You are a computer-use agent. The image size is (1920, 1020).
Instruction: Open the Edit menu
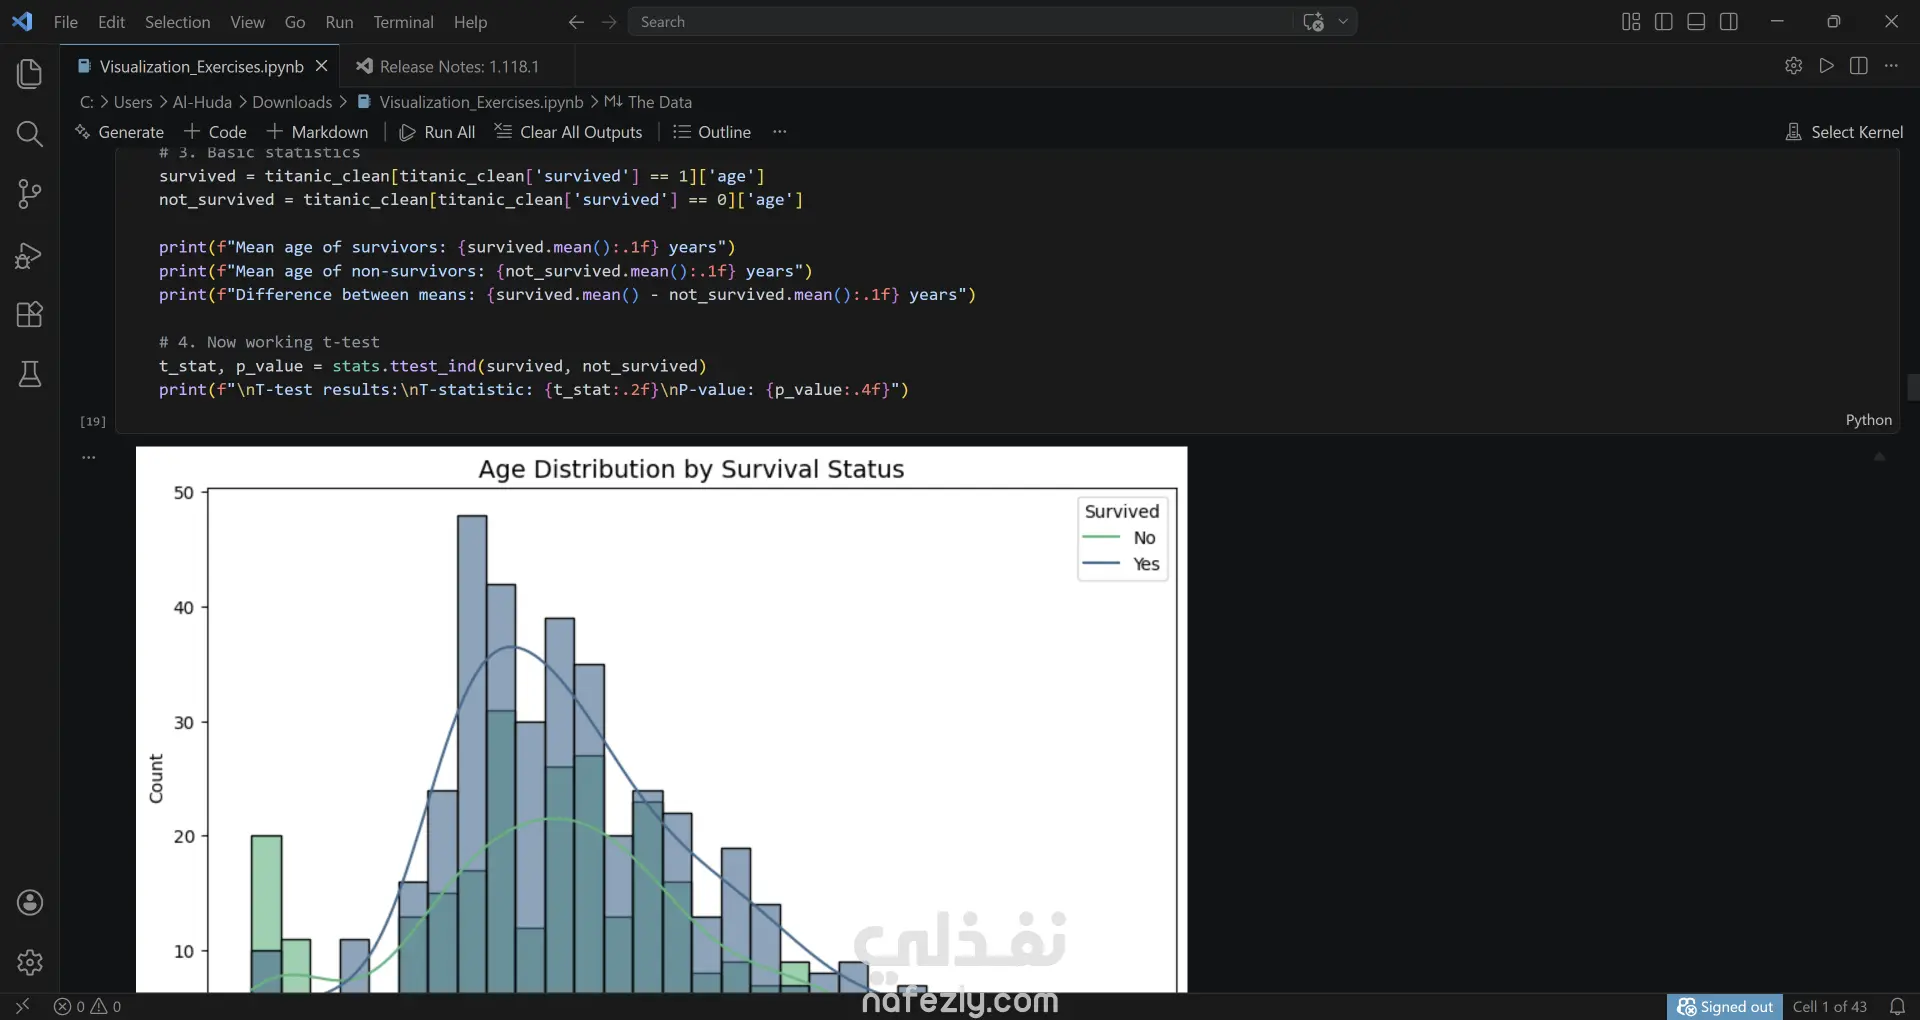click(x=112, y=22)
